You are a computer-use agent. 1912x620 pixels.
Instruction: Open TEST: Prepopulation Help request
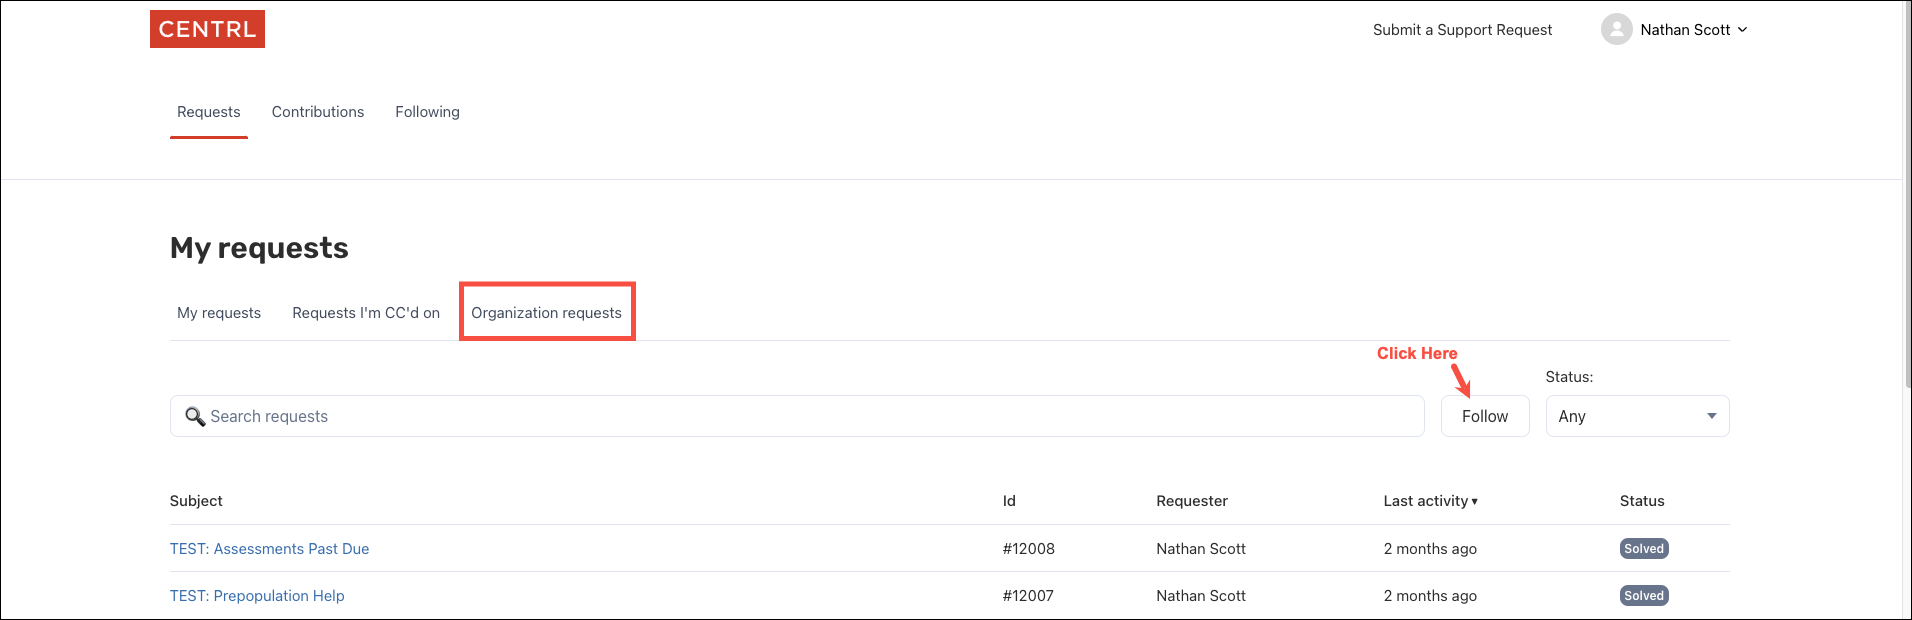(x=257, y=596)
